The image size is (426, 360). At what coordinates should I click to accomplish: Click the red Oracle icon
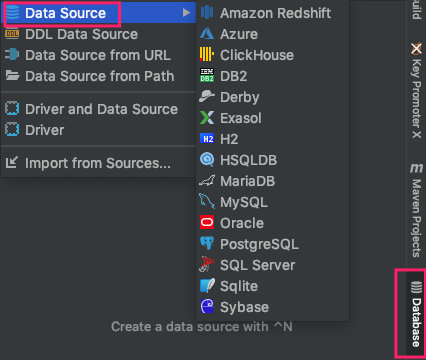click(207, 223)
